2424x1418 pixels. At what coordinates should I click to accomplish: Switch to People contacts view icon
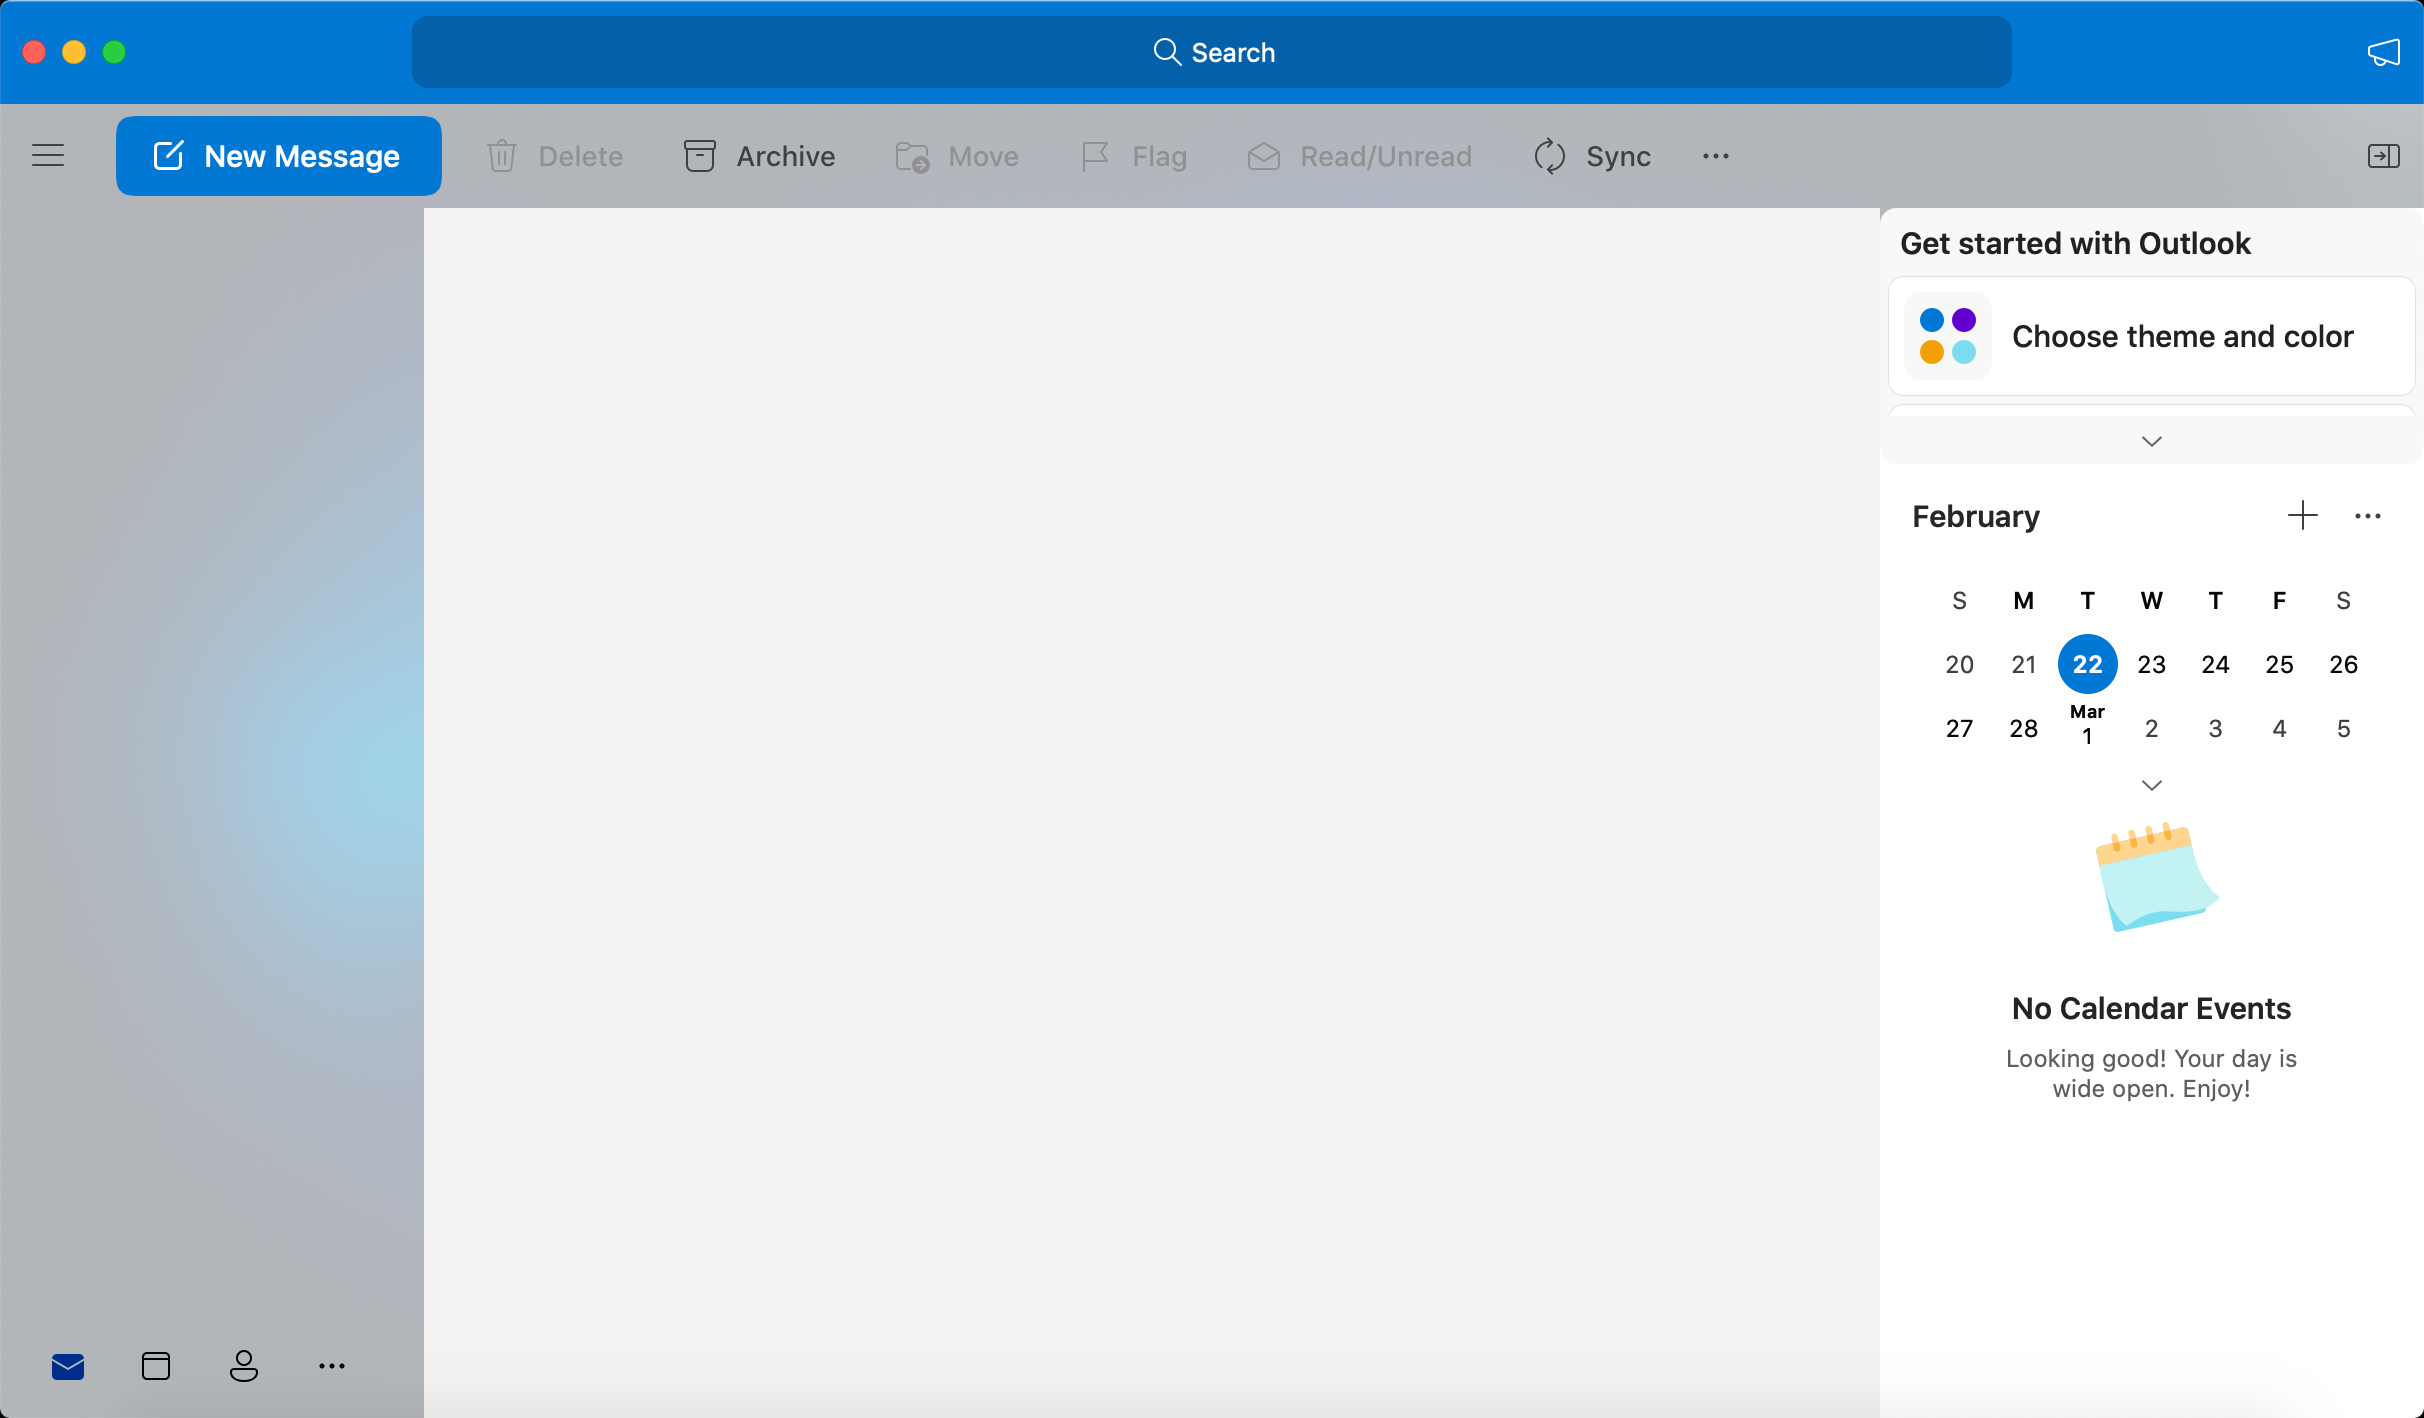pos(244,1366)
